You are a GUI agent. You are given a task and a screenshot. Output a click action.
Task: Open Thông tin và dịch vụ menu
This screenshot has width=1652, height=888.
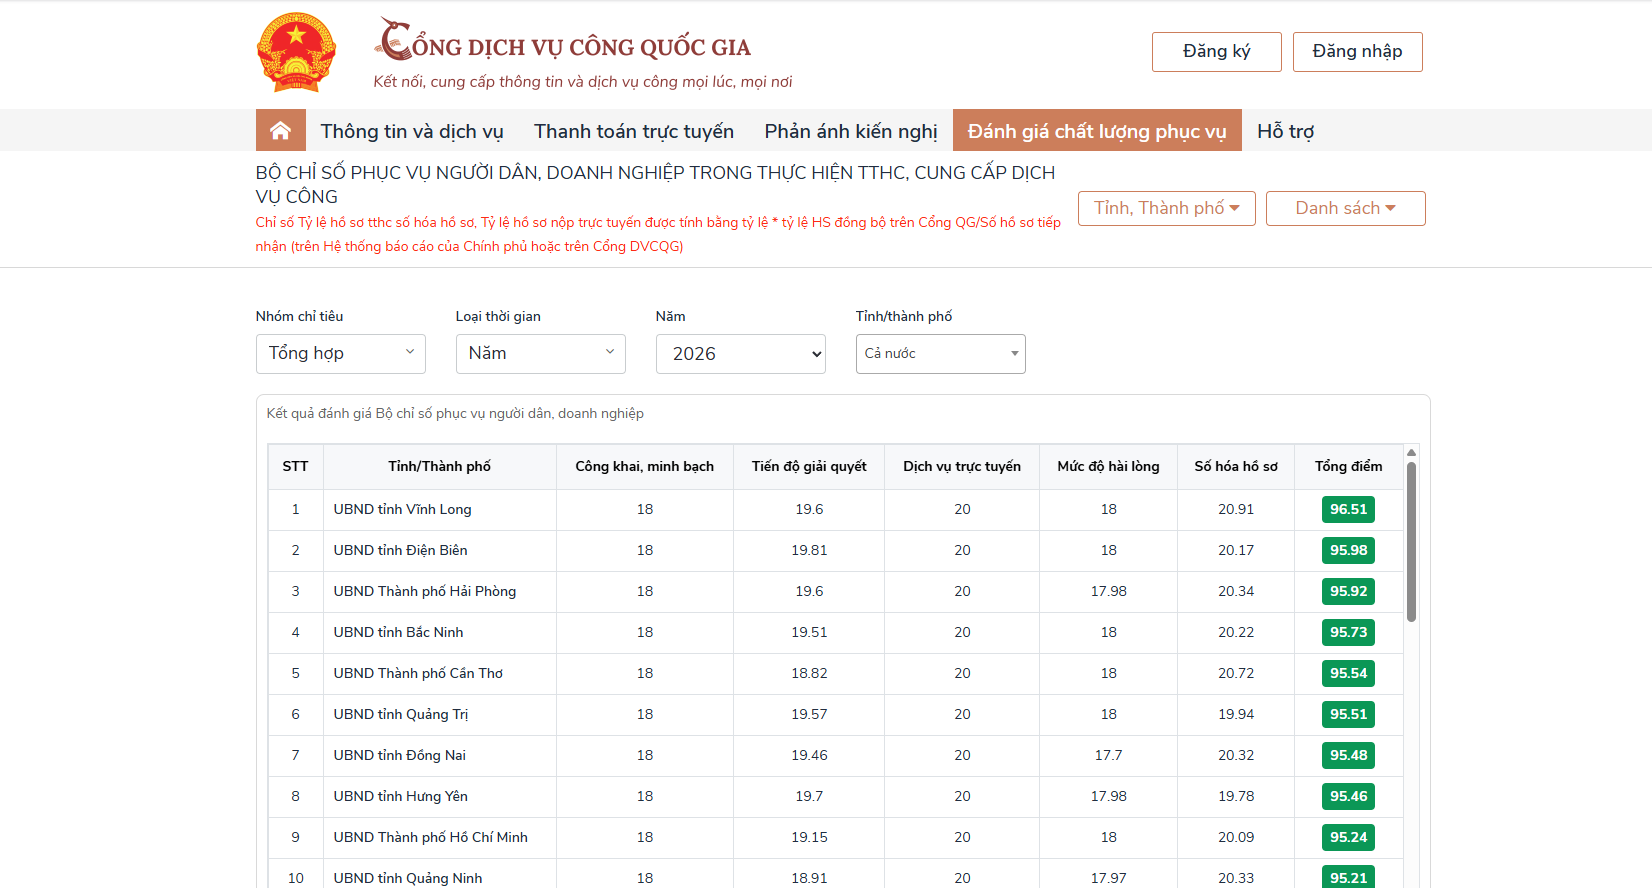coord(412,131)
